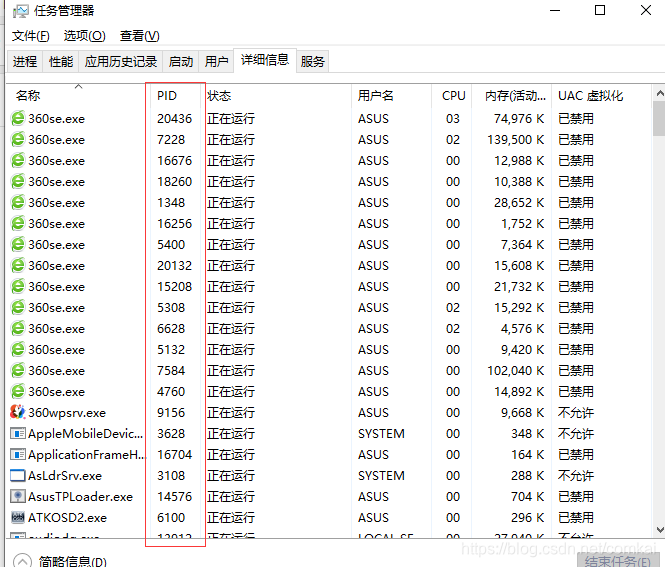Switch to the 应用历史记录 tab
This screenshot has width=665, height=567.
click(121, 62)
